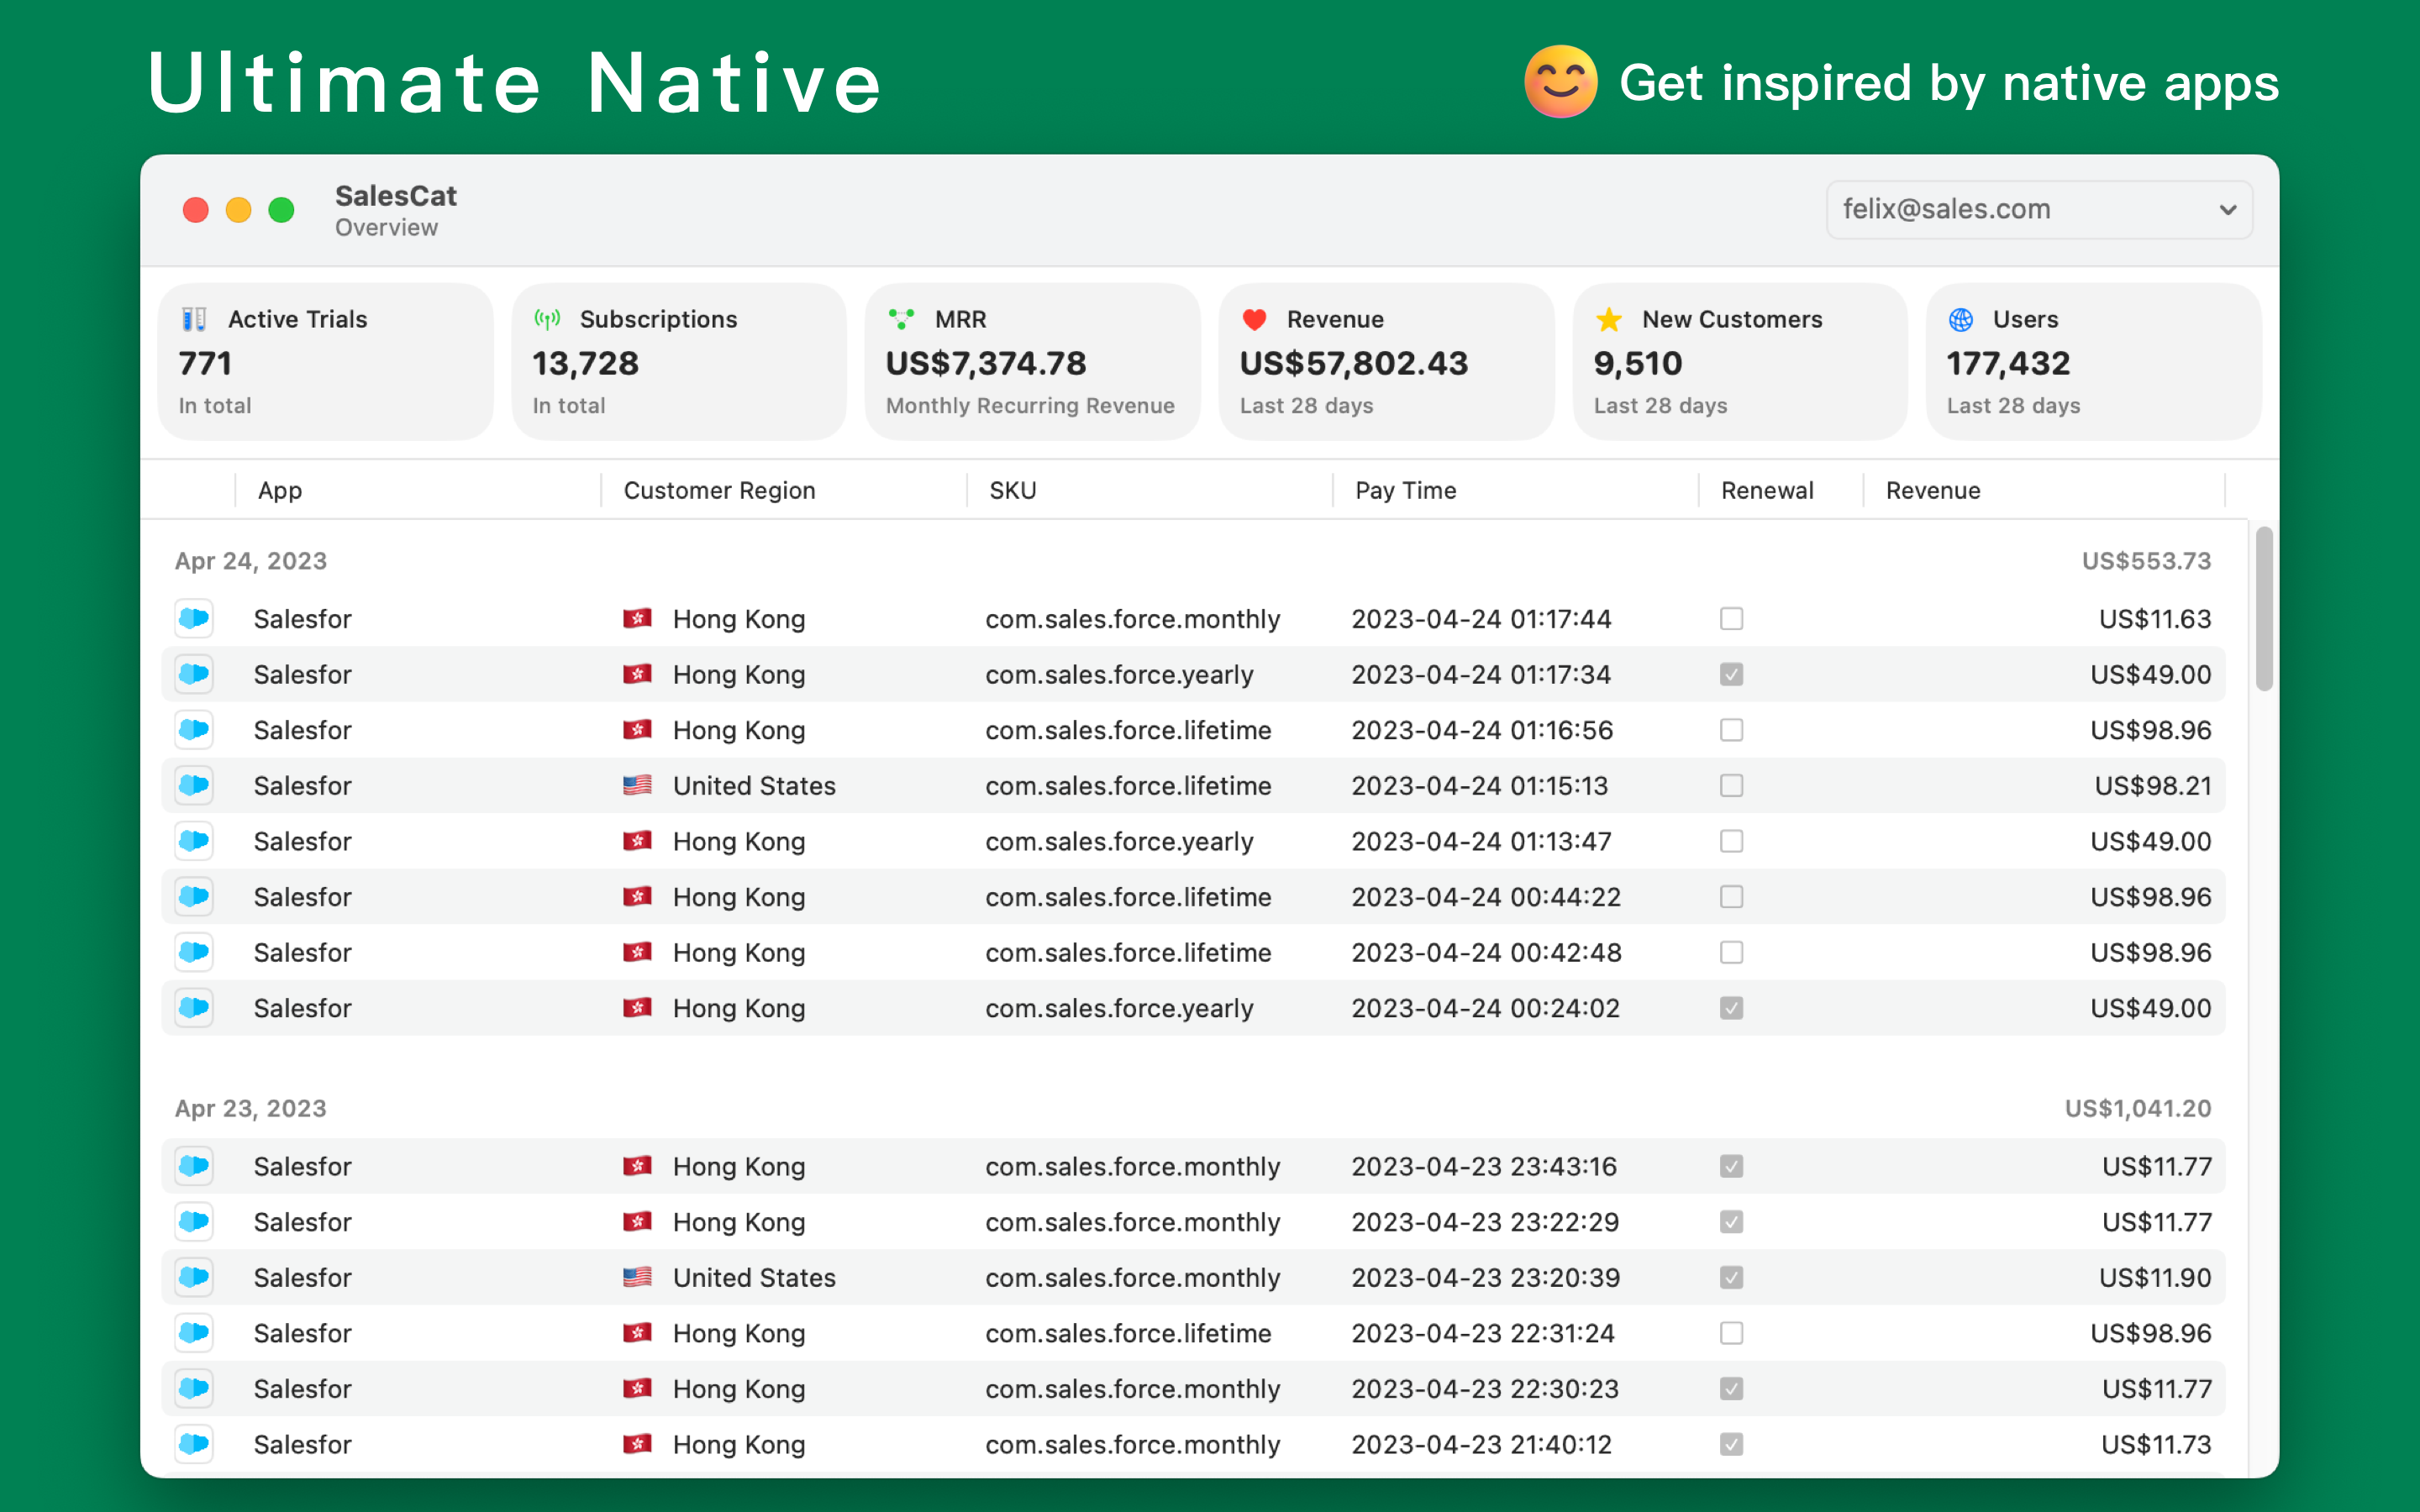Click pay time 2023-04-23 23:22:29
Image resolution: width=2420 pixels, height=1512 pixels.
pyautogui.click(x=1485, y=1222)
